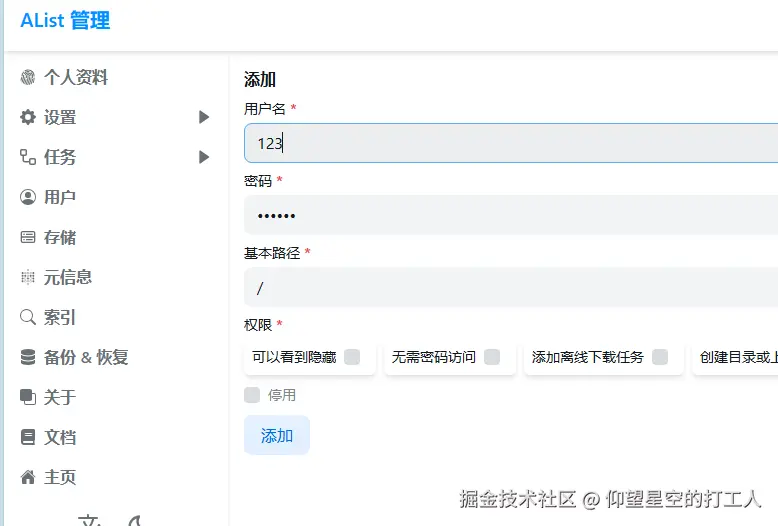Click the blue 添加 submit button
The height and width of the screenshot is (526, 778).
coord(277,435)
